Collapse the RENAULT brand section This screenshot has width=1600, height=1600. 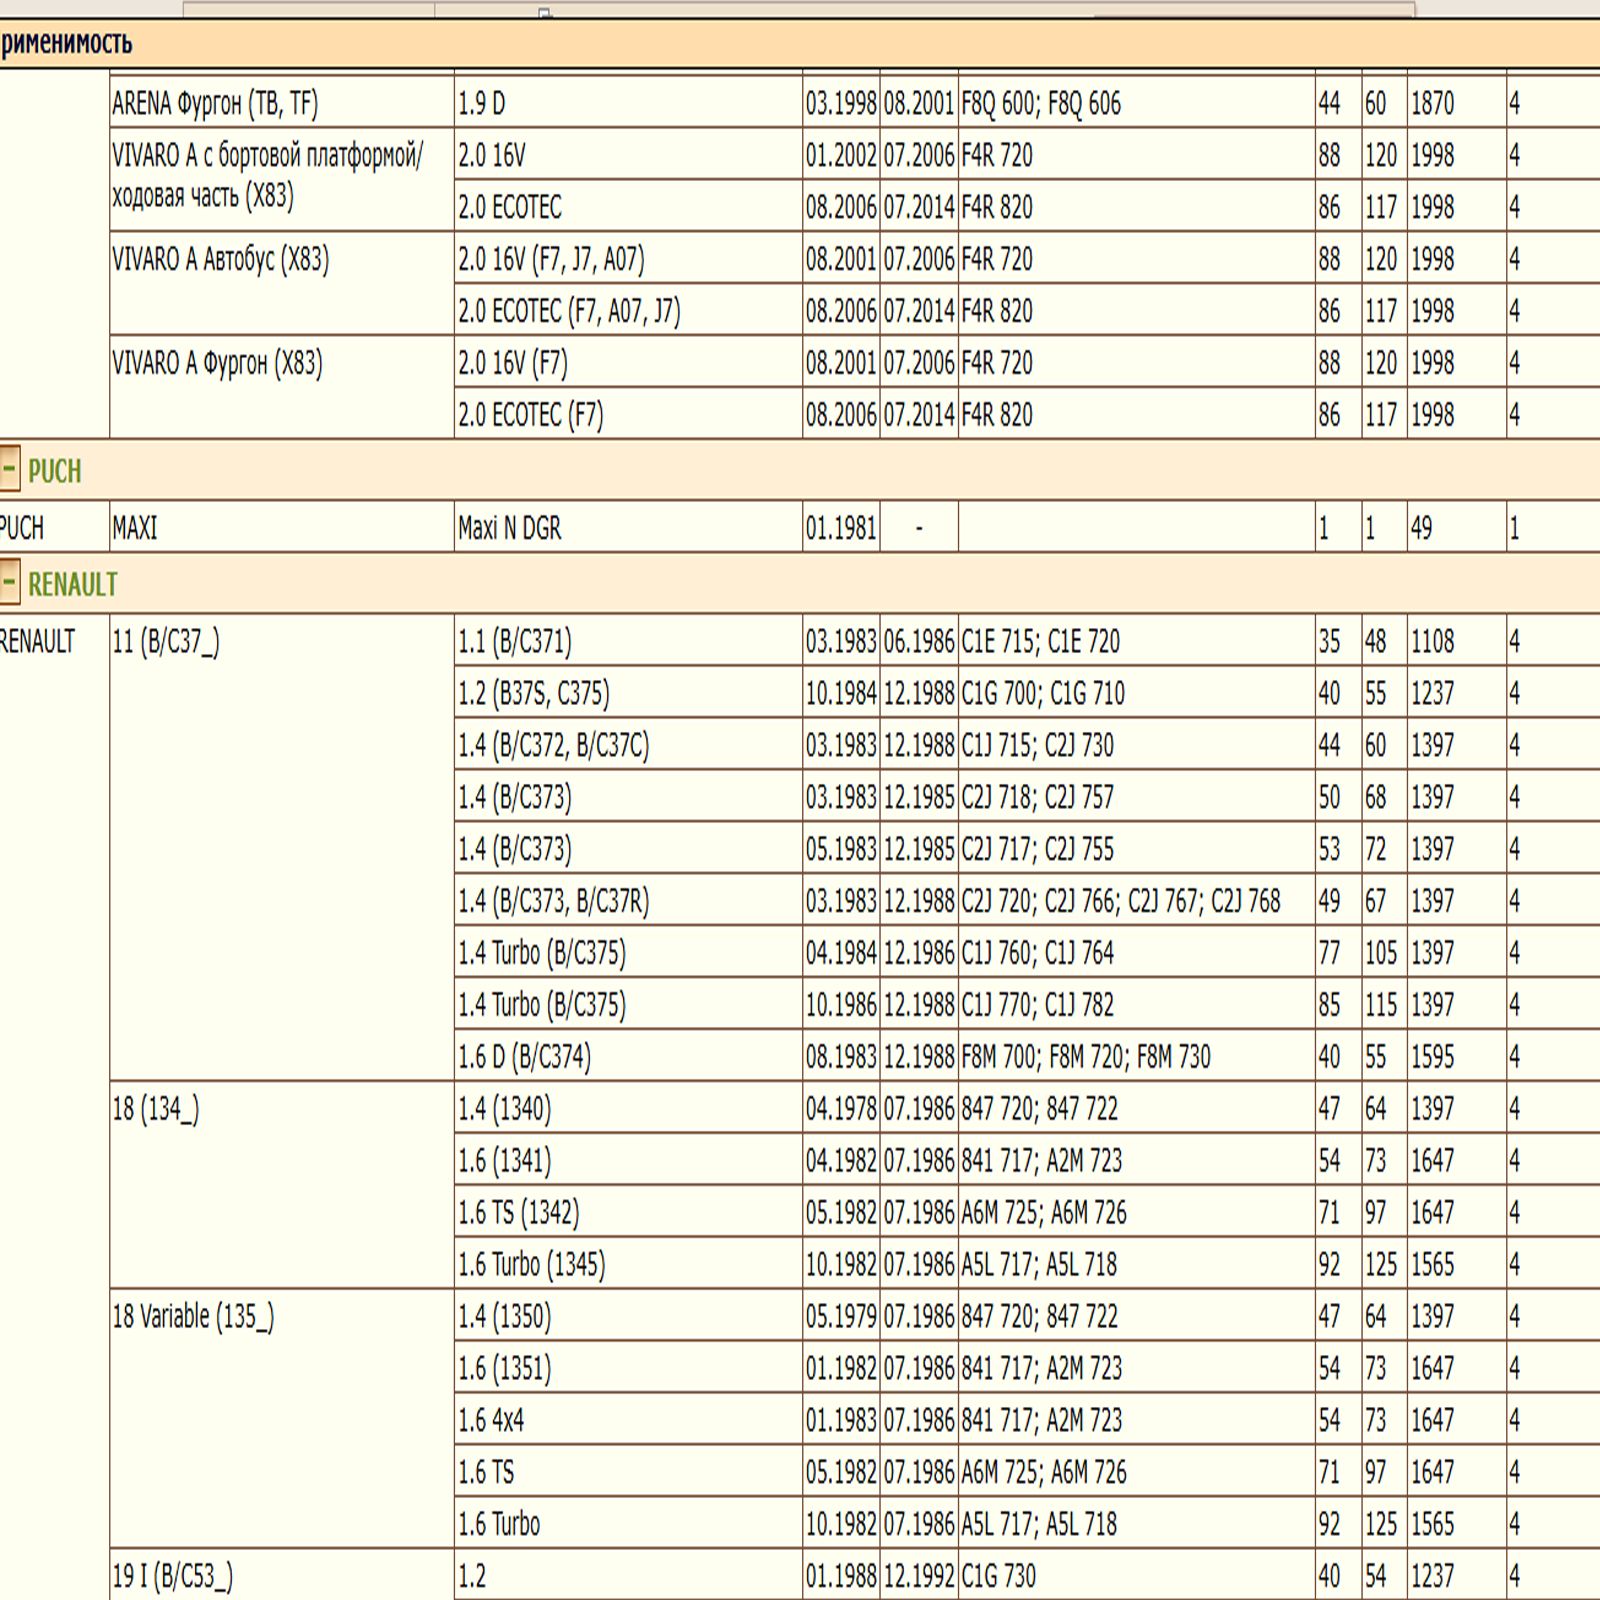pos(9,583)
